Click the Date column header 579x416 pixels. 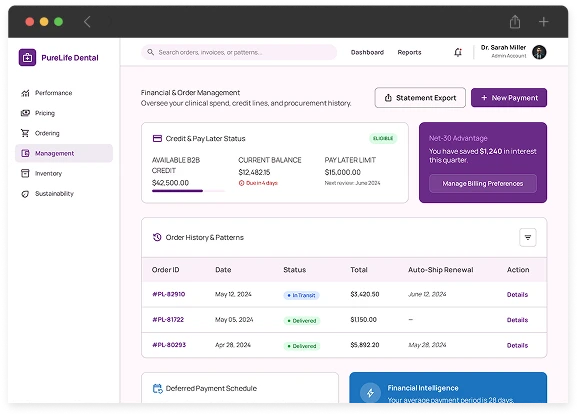point(223,270)
